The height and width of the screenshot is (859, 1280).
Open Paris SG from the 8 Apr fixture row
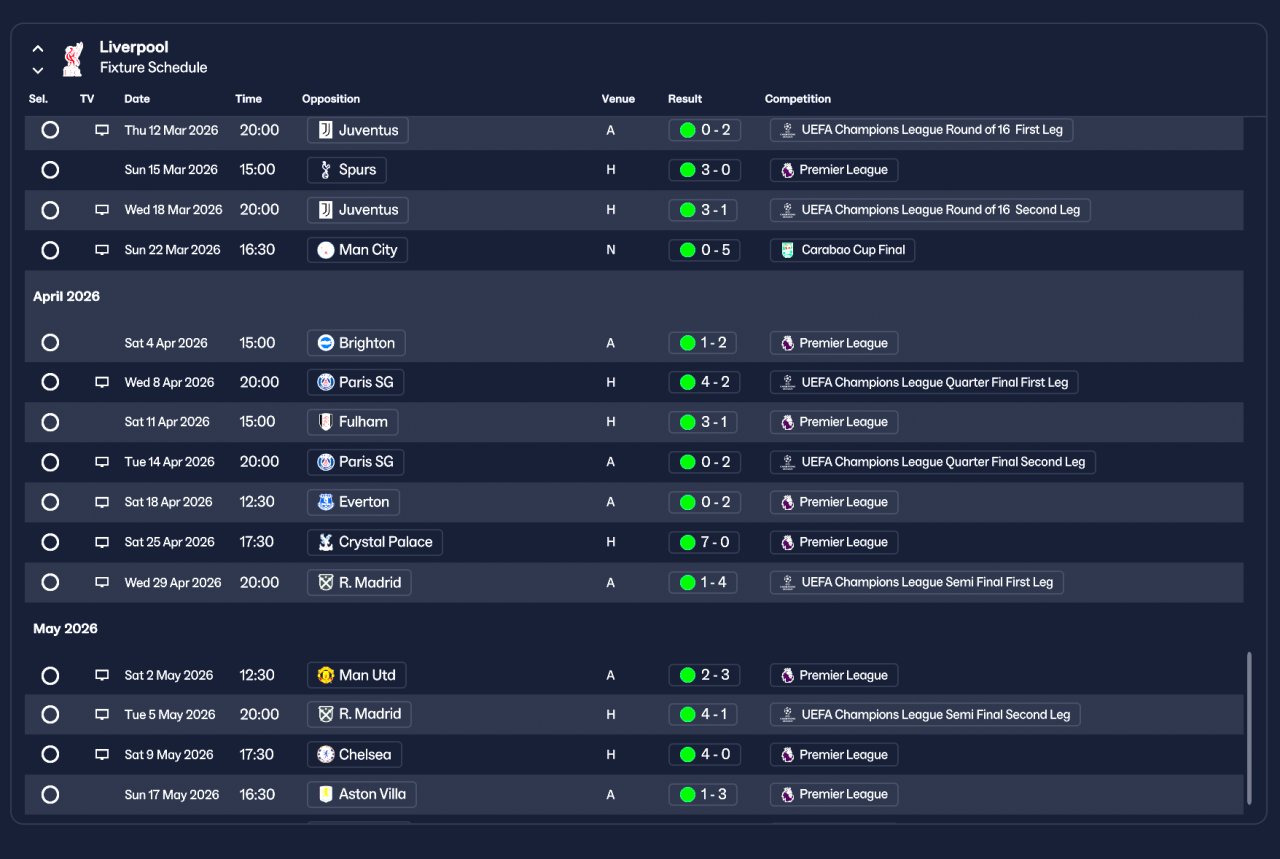pyautogui.click(x=356, y=382)
